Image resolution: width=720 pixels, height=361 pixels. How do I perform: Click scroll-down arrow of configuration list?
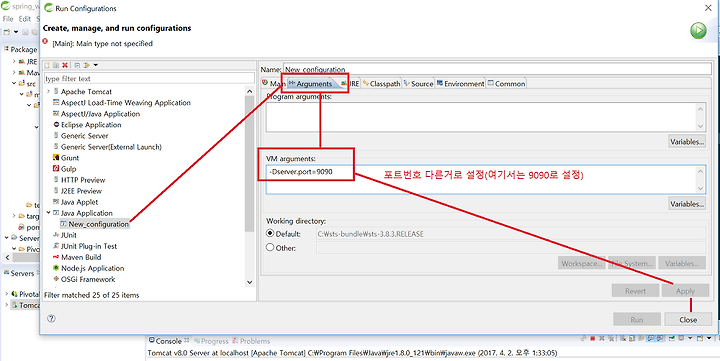click(x=249, y=282)
